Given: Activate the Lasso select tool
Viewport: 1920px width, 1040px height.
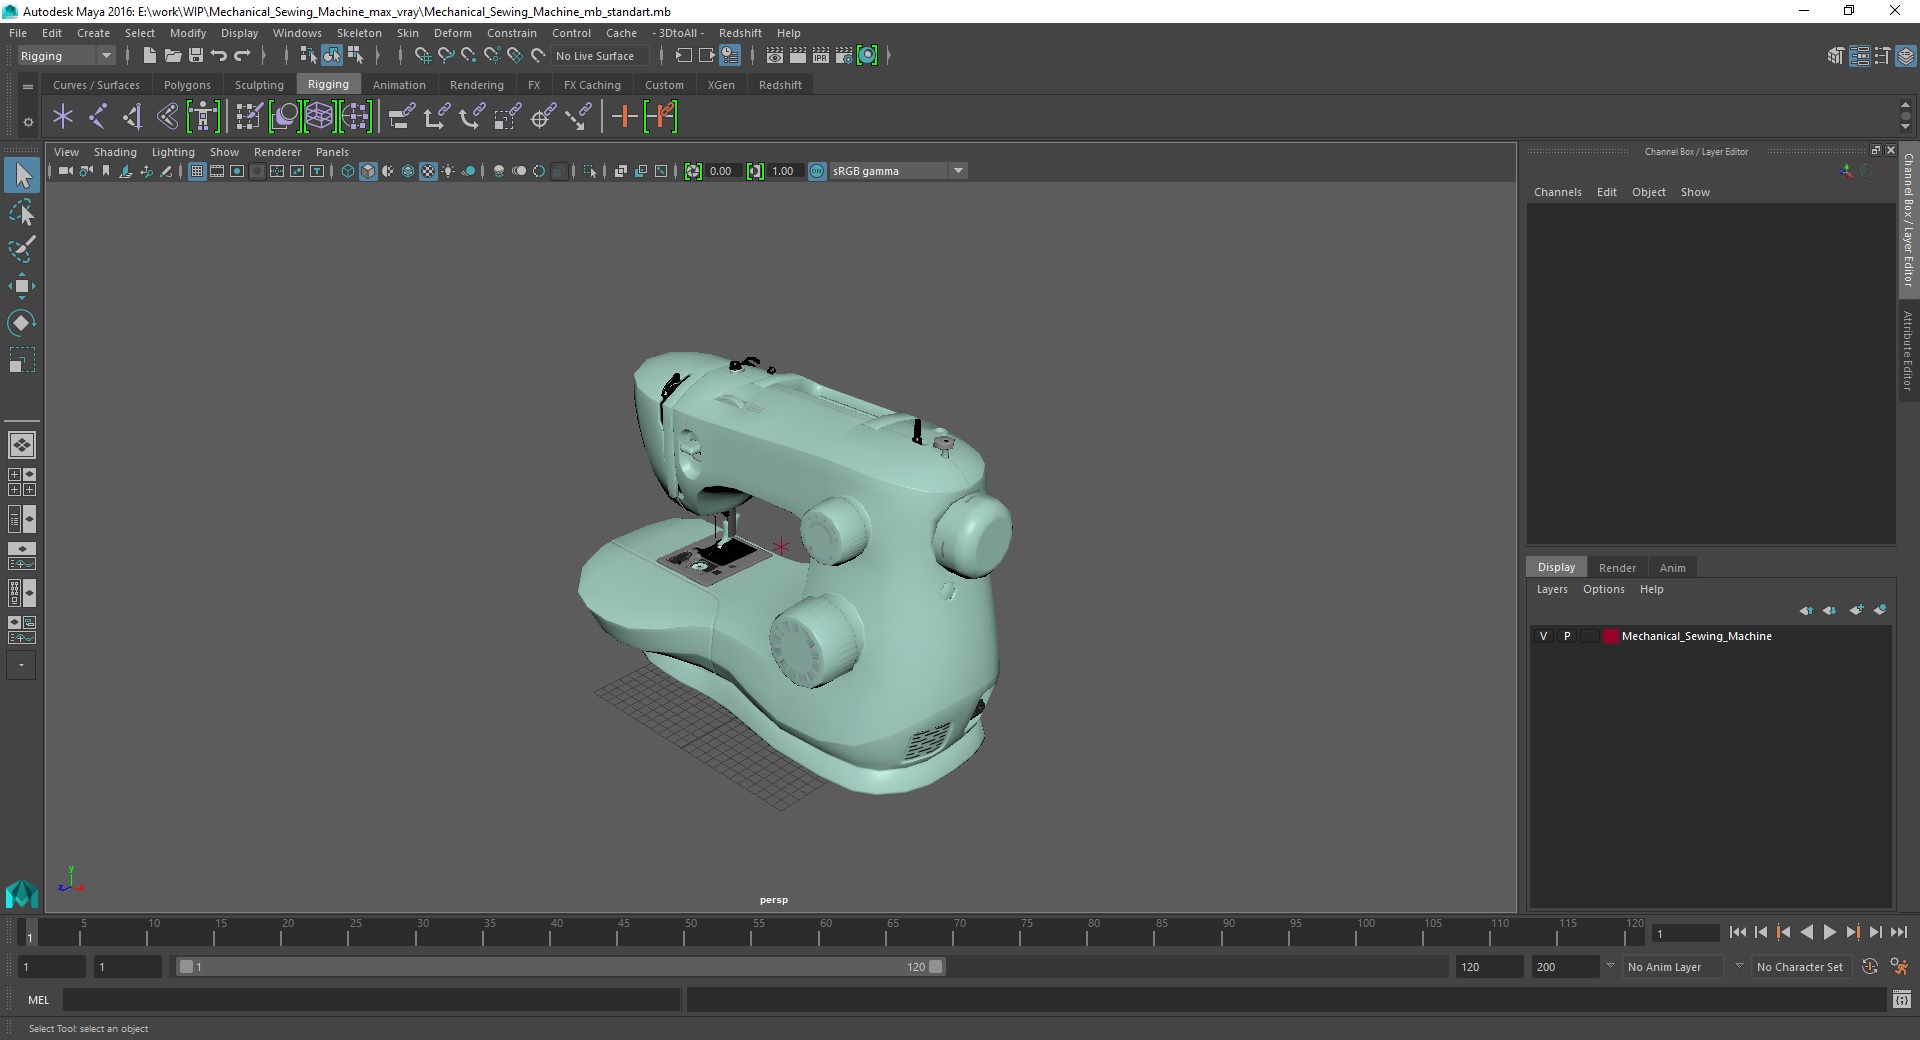Looking at the screenshot, I should (22, 213).
